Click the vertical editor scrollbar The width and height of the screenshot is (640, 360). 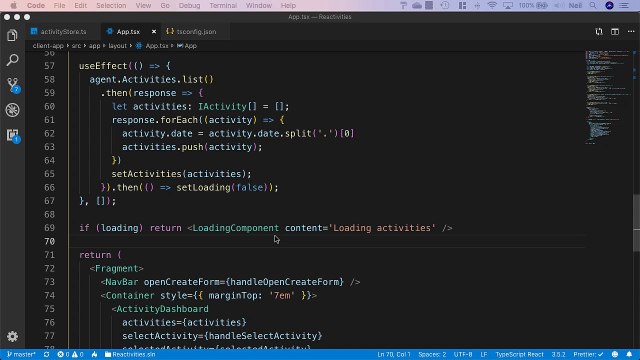coord(636,222)
